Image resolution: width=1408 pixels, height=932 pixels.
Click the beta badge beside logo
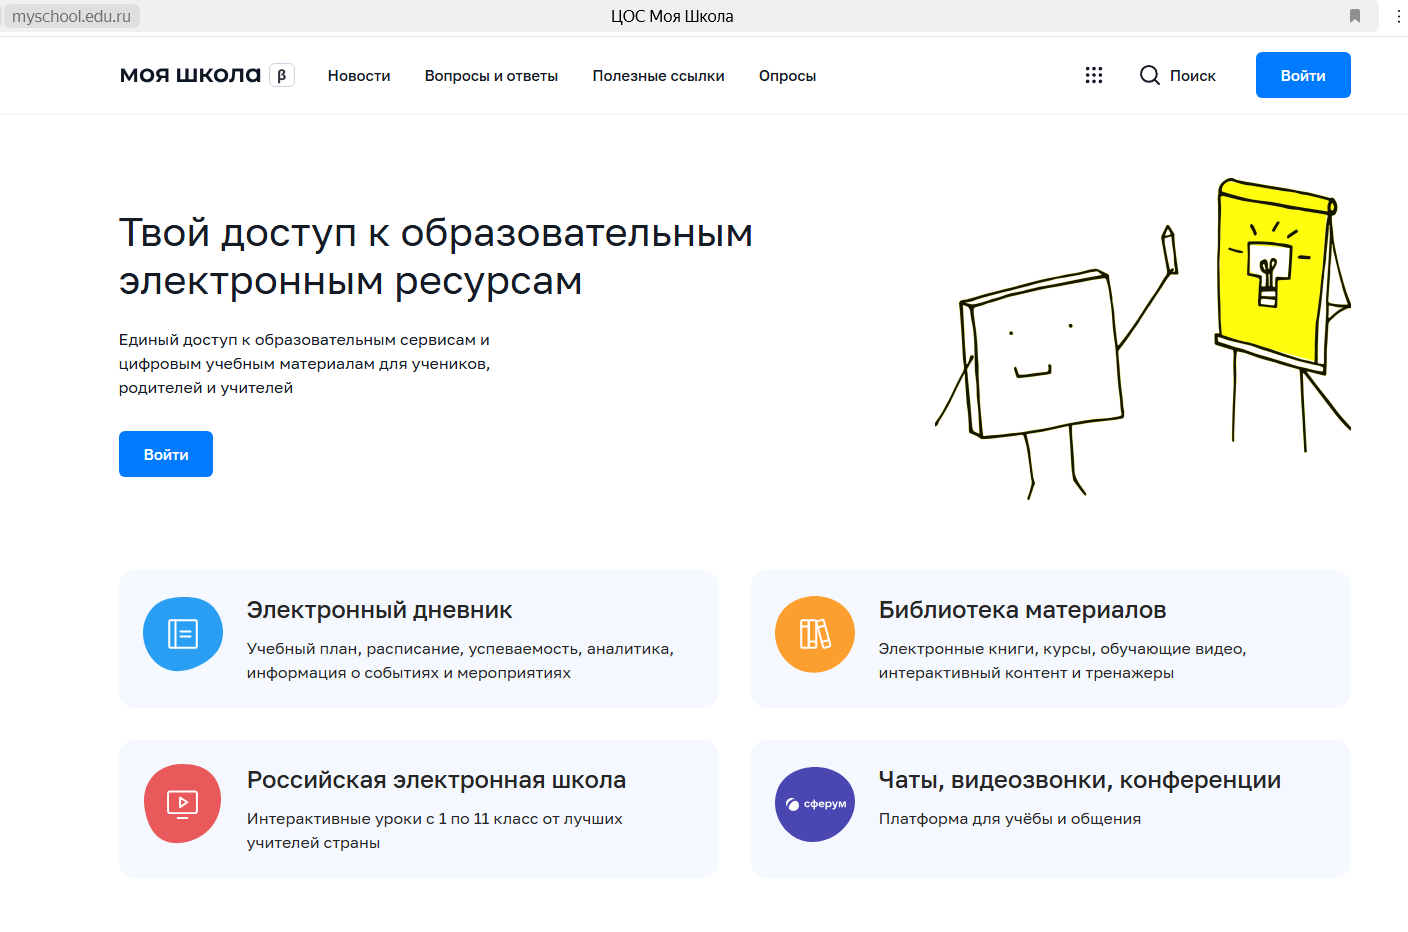[x=282, y=75]
